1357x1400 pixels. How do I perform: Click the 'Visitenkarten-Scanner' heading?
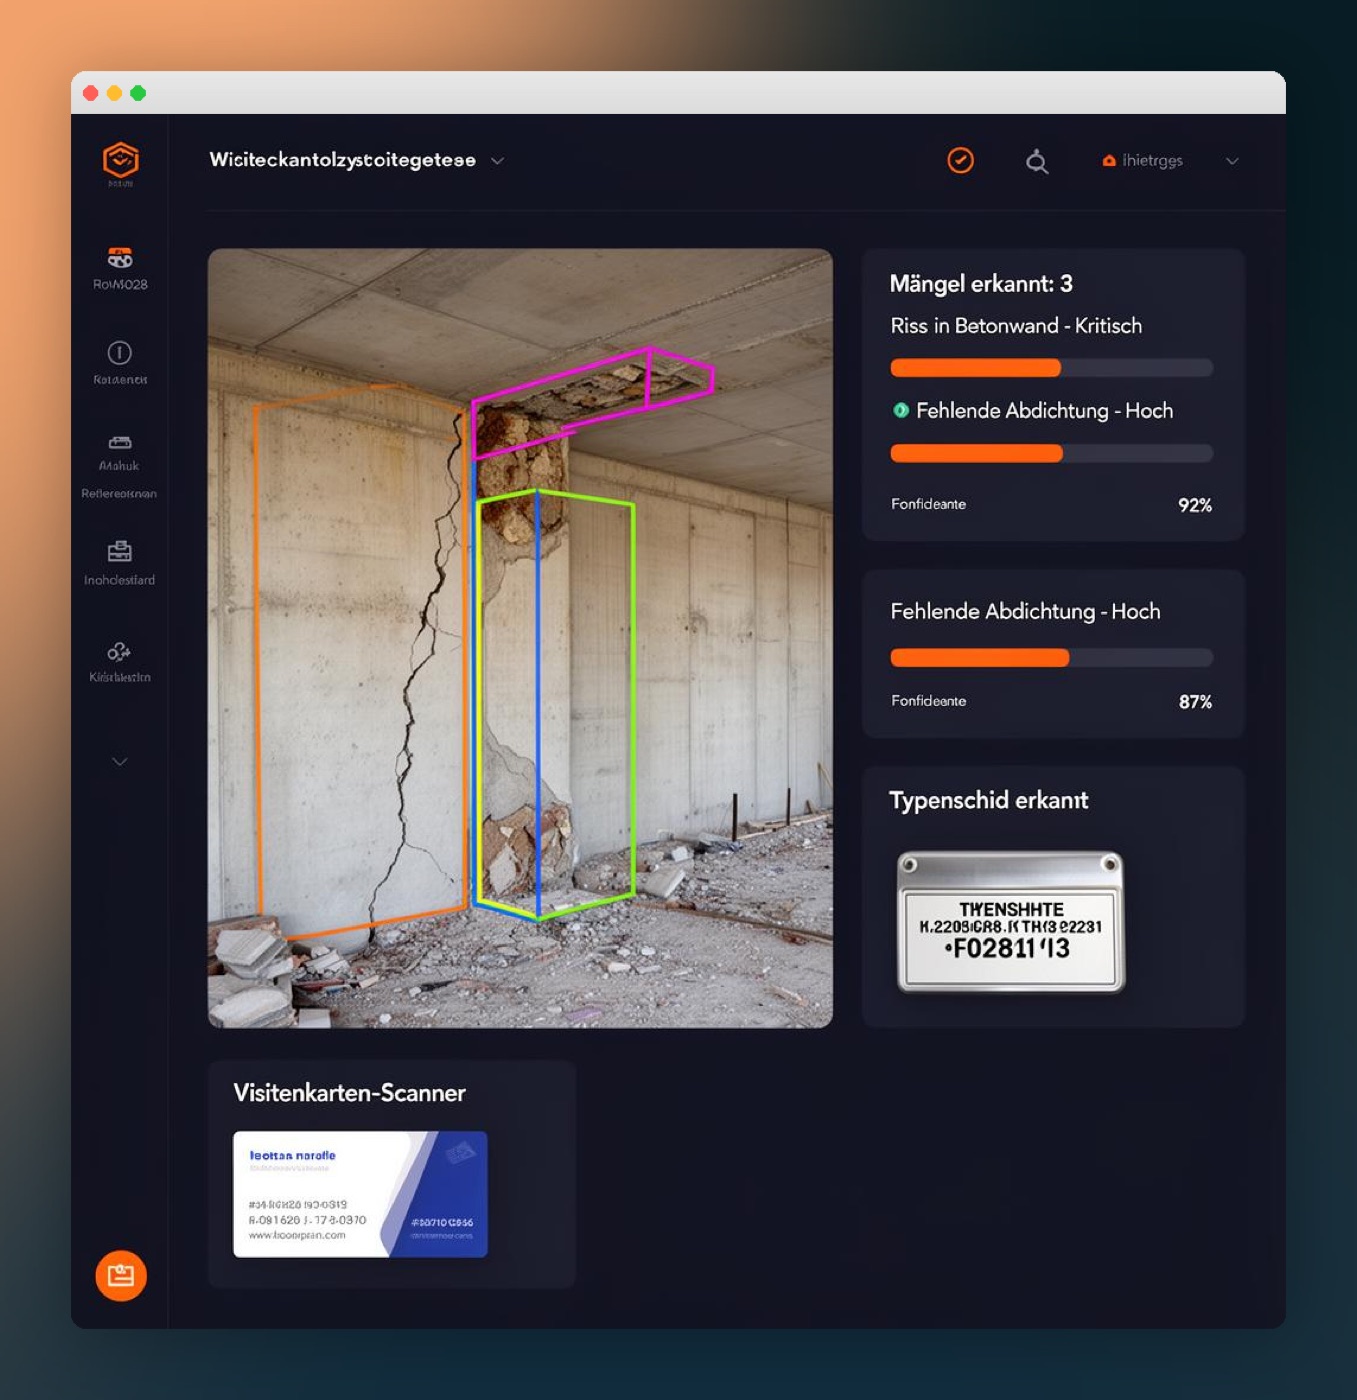point(349,1093)
